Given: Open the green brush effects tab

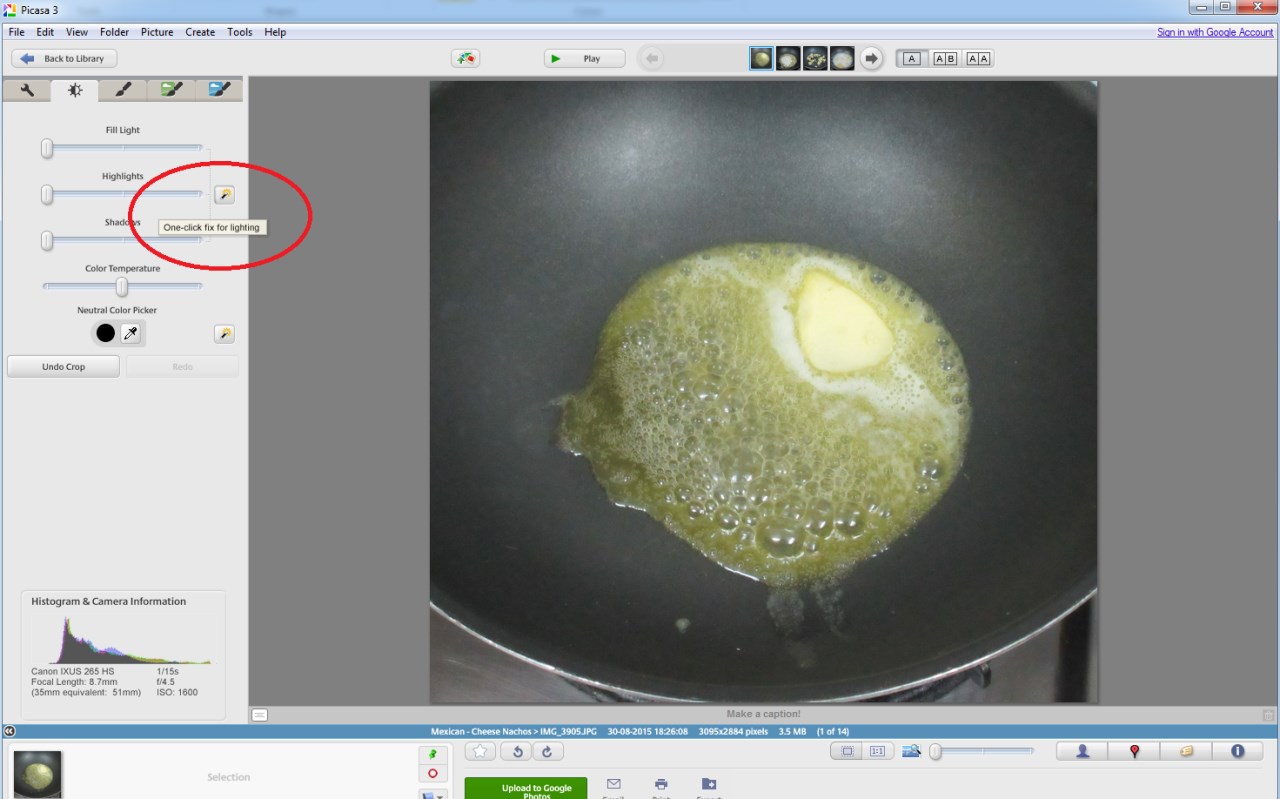Looking at the screenshot, I should tap(171, 90).
